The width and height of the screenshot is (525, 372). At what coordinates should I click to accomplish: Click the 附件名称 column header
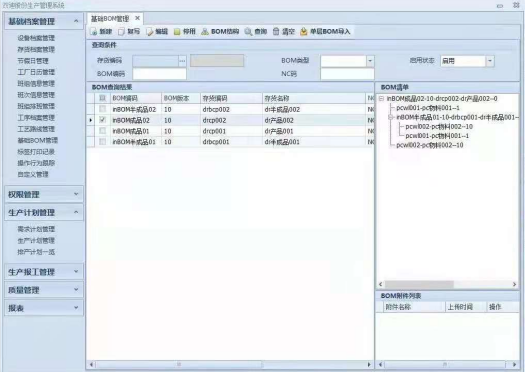tap(414, 307)
